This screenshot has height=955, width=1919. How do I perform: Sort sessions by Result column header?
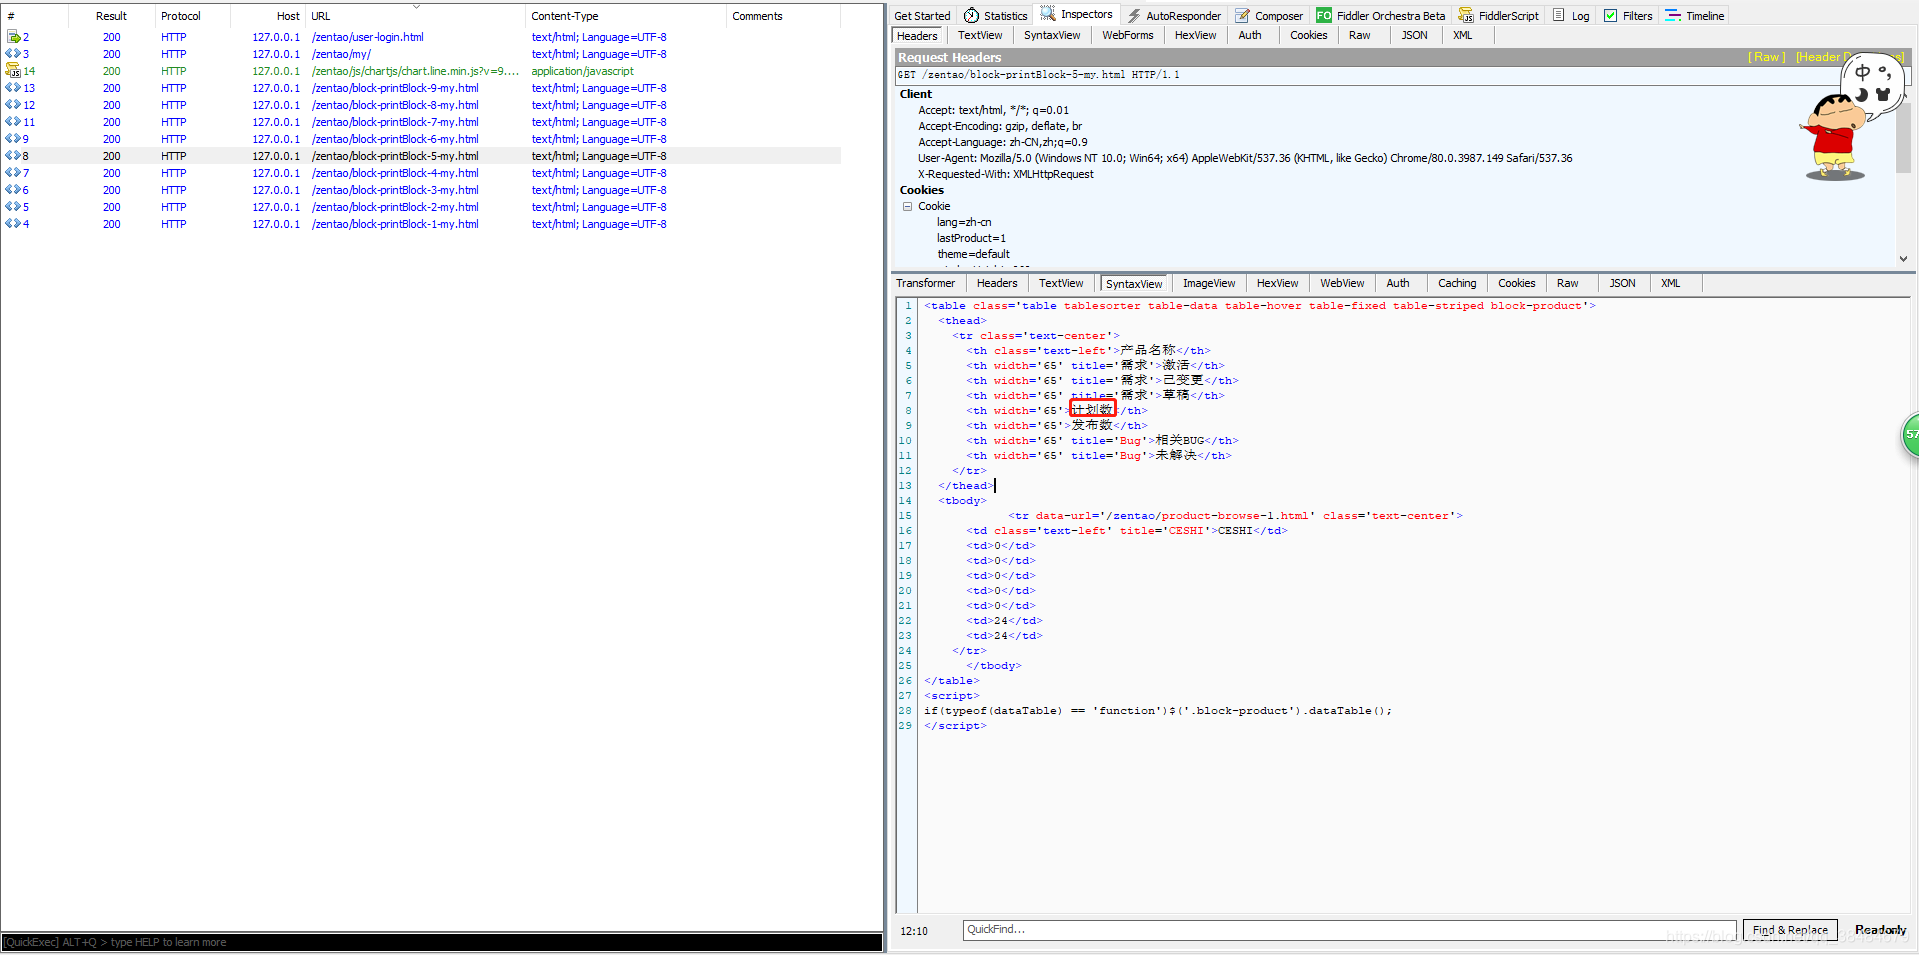coord(111,16)
